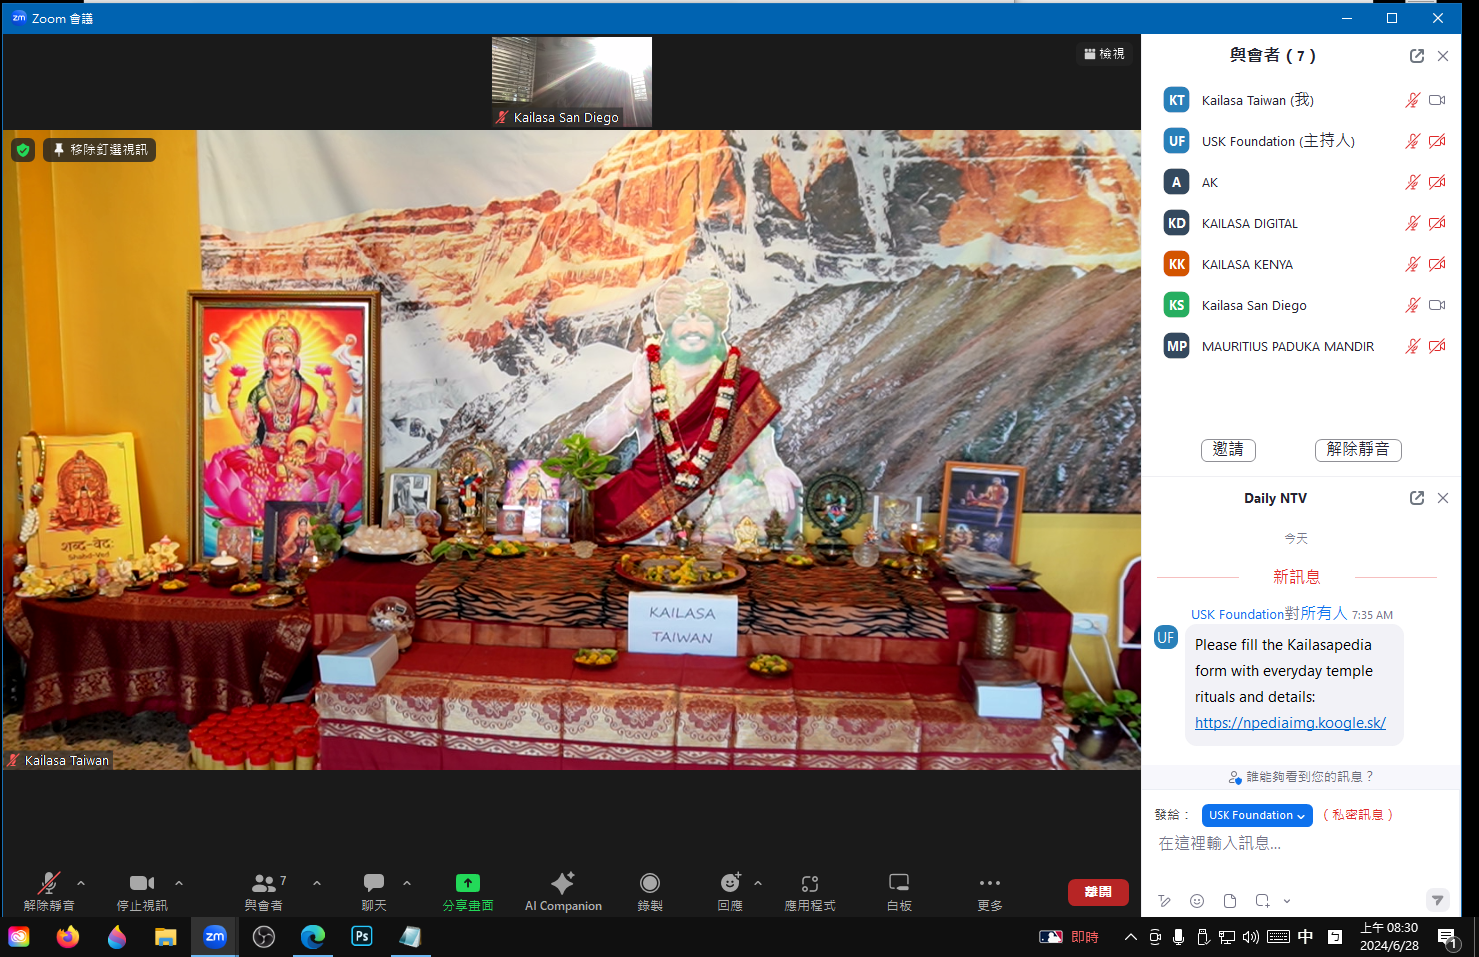Open the USK Foundation recipient dropdown
The image size is (1479, 957).
[x=1257, y=815]
